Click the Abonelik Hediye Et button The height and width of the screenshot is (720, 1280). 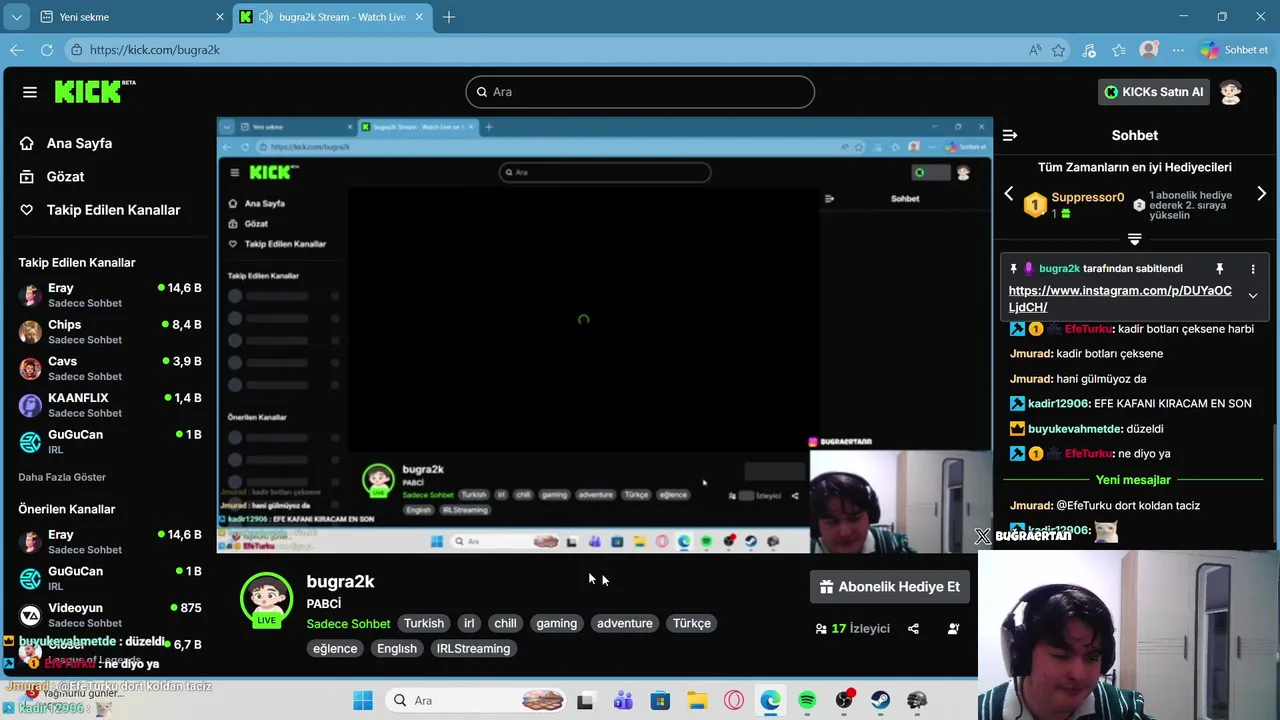click(890, 587)
